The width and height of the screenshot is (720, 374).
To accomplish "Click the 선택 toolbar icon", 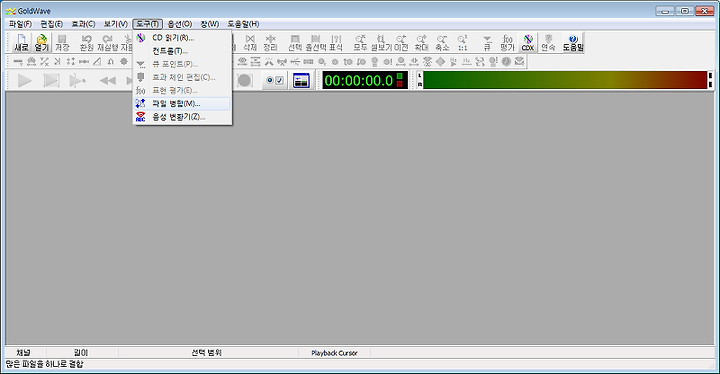I will point(295,42).
